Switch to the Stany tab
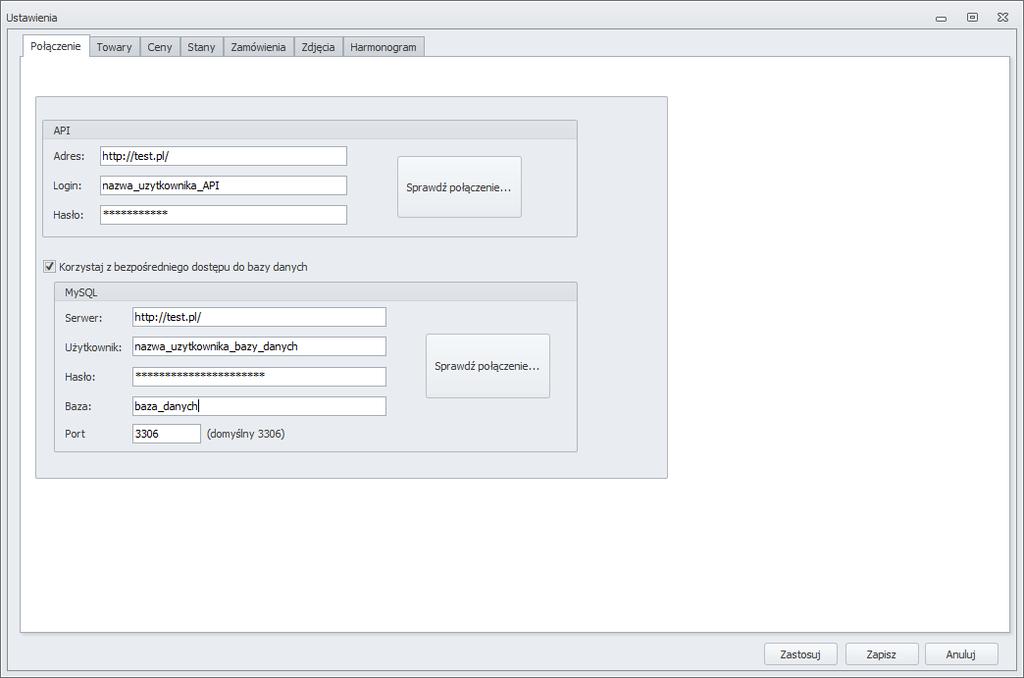Screen dimensions: 1024x678 coord(201,47)
